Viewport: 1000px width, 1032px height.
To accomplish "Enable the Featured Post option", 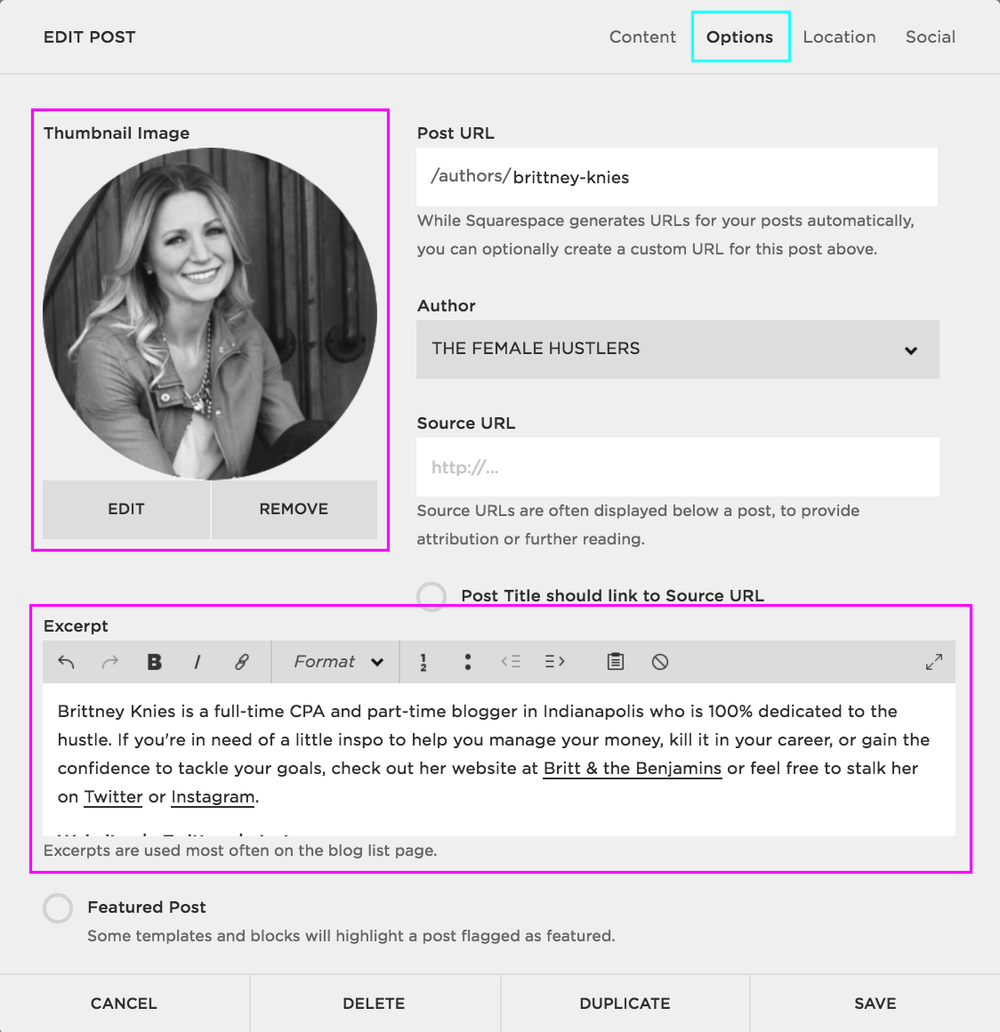I will click(x=58, y=908).
